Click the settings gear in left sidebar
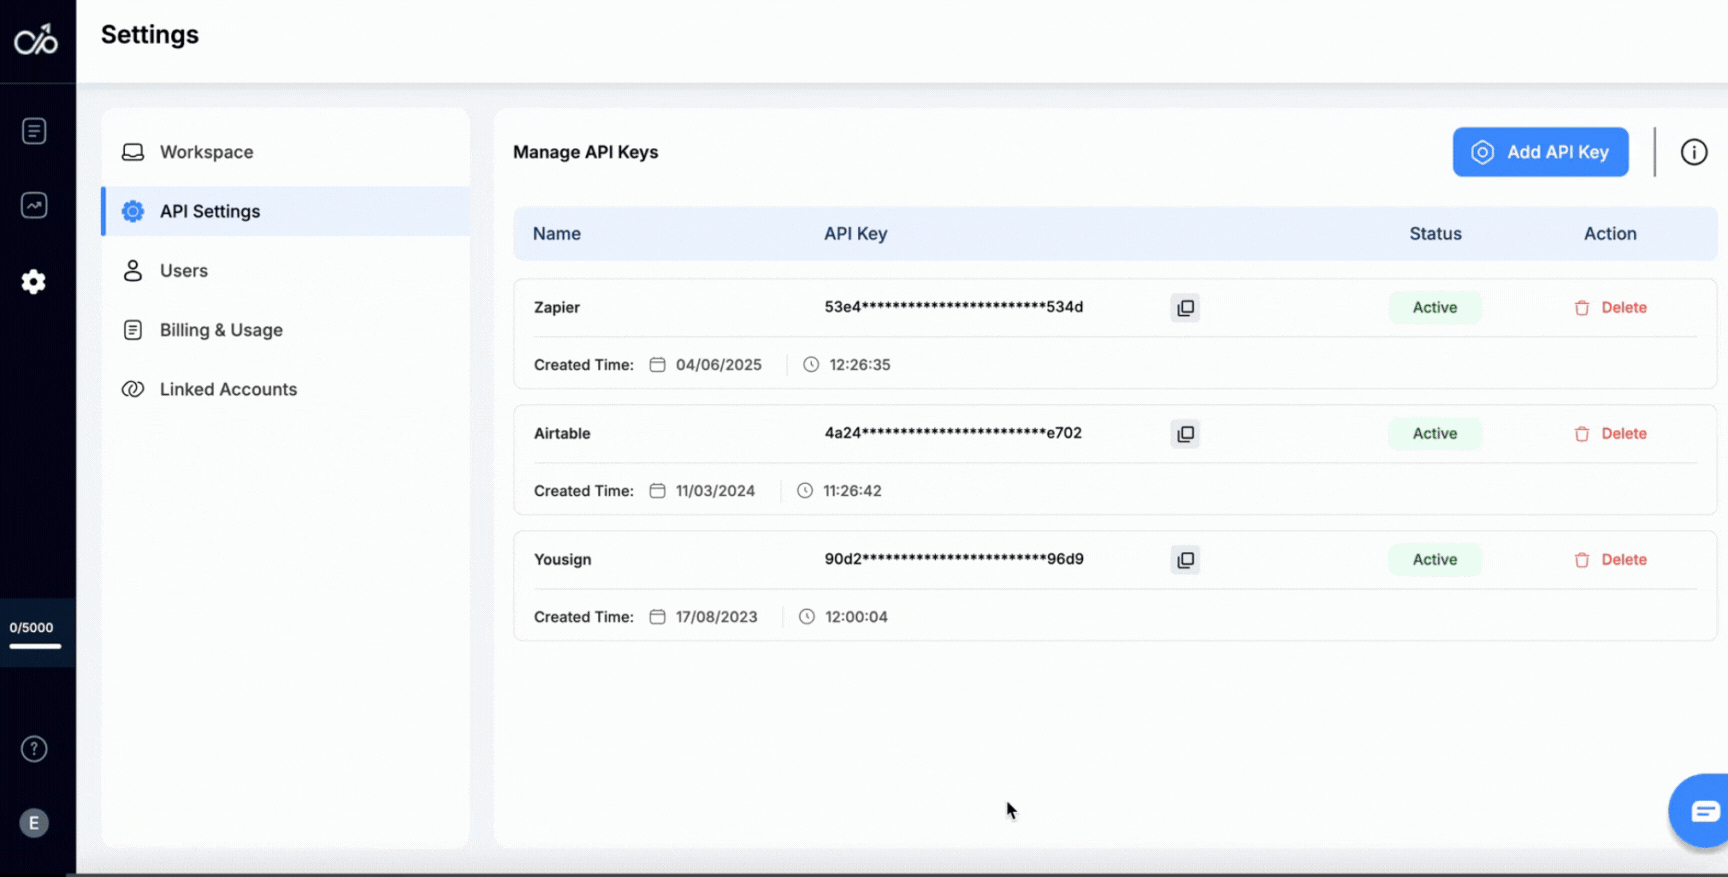The height and width of the screenshot is (877, 1728). pos(34,282)
